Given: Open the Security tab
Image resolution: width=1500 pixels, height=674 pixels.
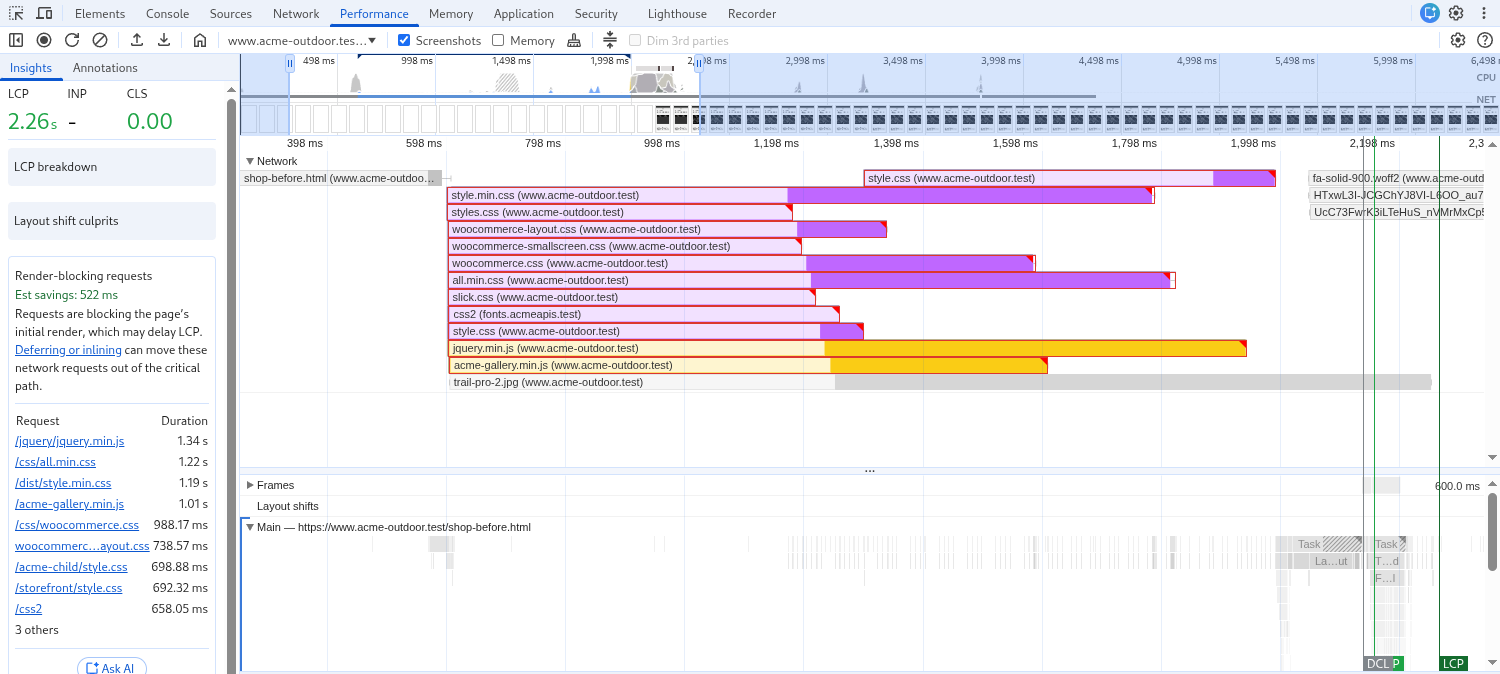Looking at the screenshot, I should [x=596, y=13].
